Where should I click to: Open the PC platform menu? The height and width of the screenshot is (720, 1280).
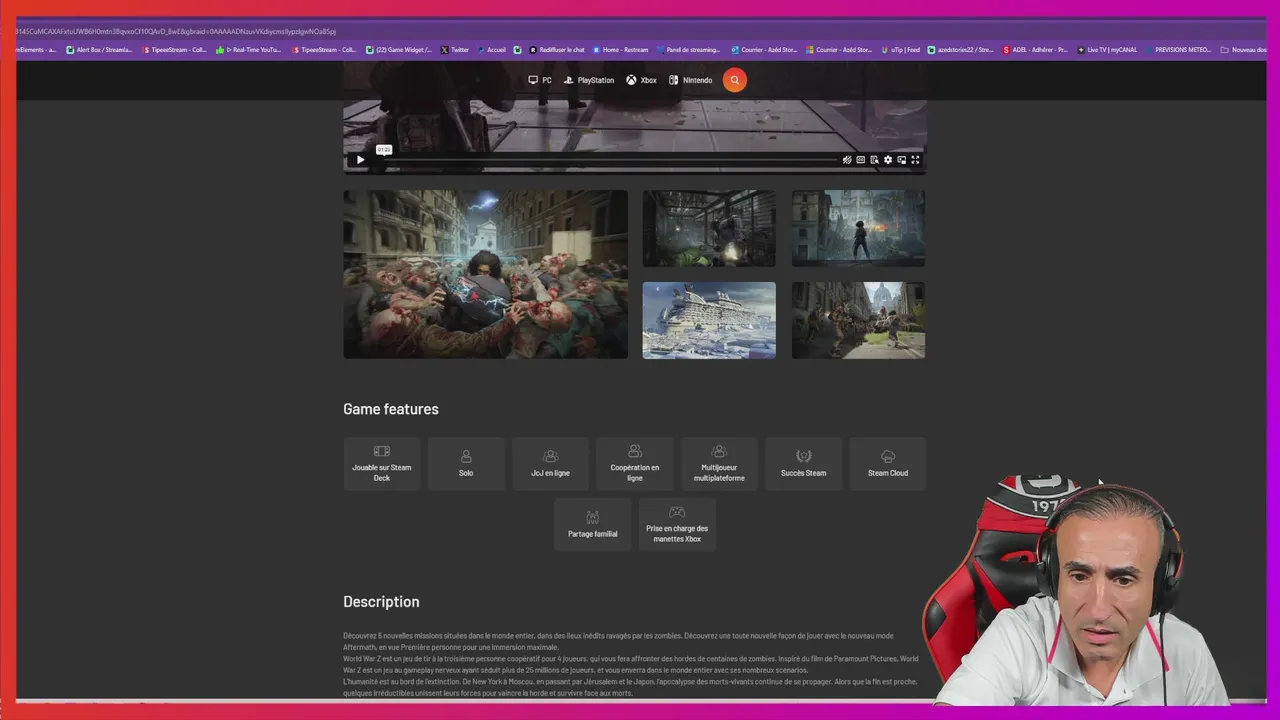[540, 80]
